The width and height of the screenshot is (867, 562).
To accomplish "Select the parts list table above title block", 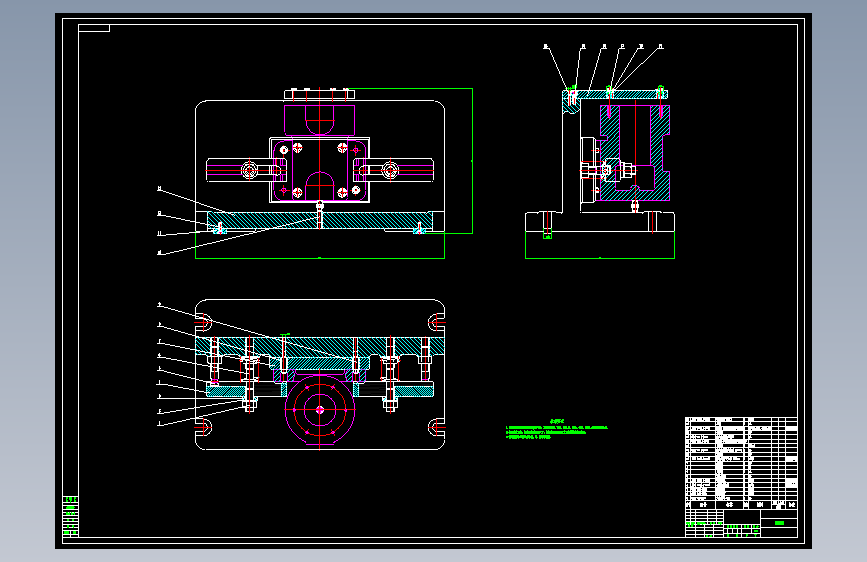I will tap(741, 463).
